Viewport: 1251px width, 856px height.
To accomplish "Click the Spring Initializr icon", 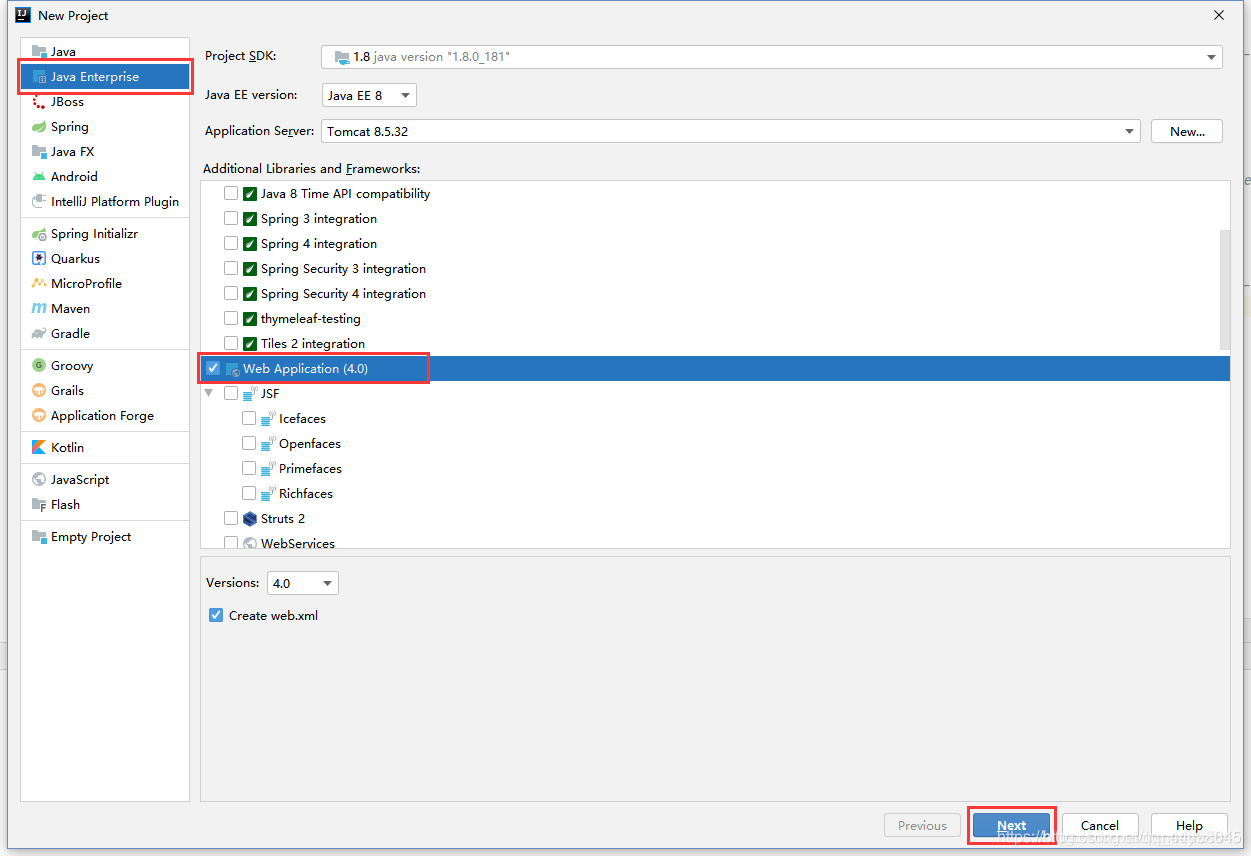I will 39,234.
